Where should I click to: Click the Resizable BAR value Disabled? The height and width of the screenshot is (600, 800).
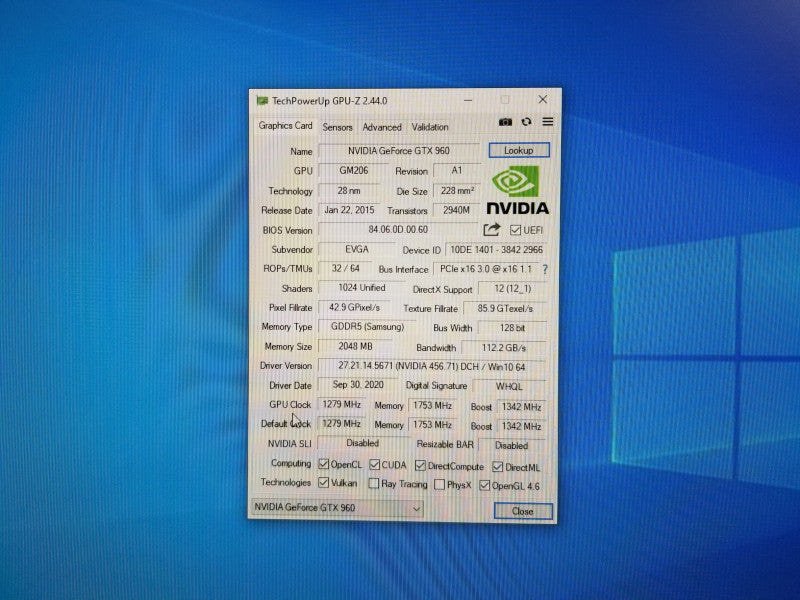click(512, 445)
